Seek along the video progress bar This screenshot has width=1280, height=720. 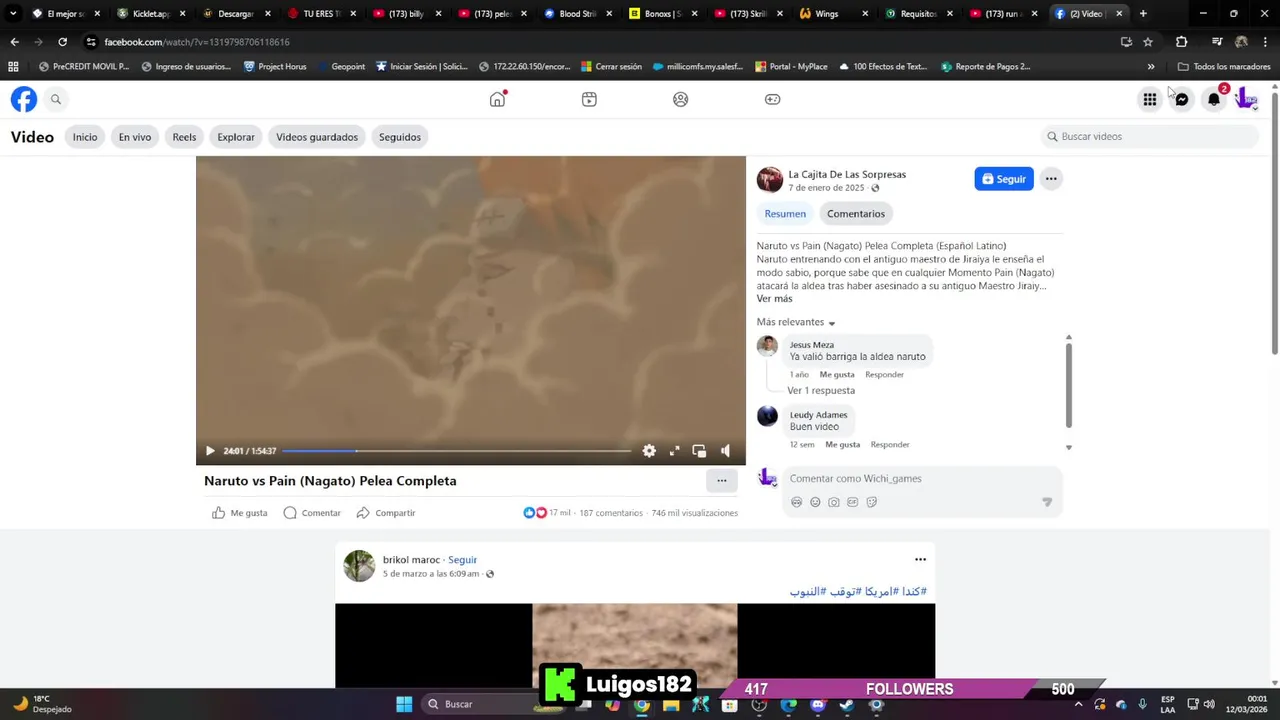pos(457,451)
